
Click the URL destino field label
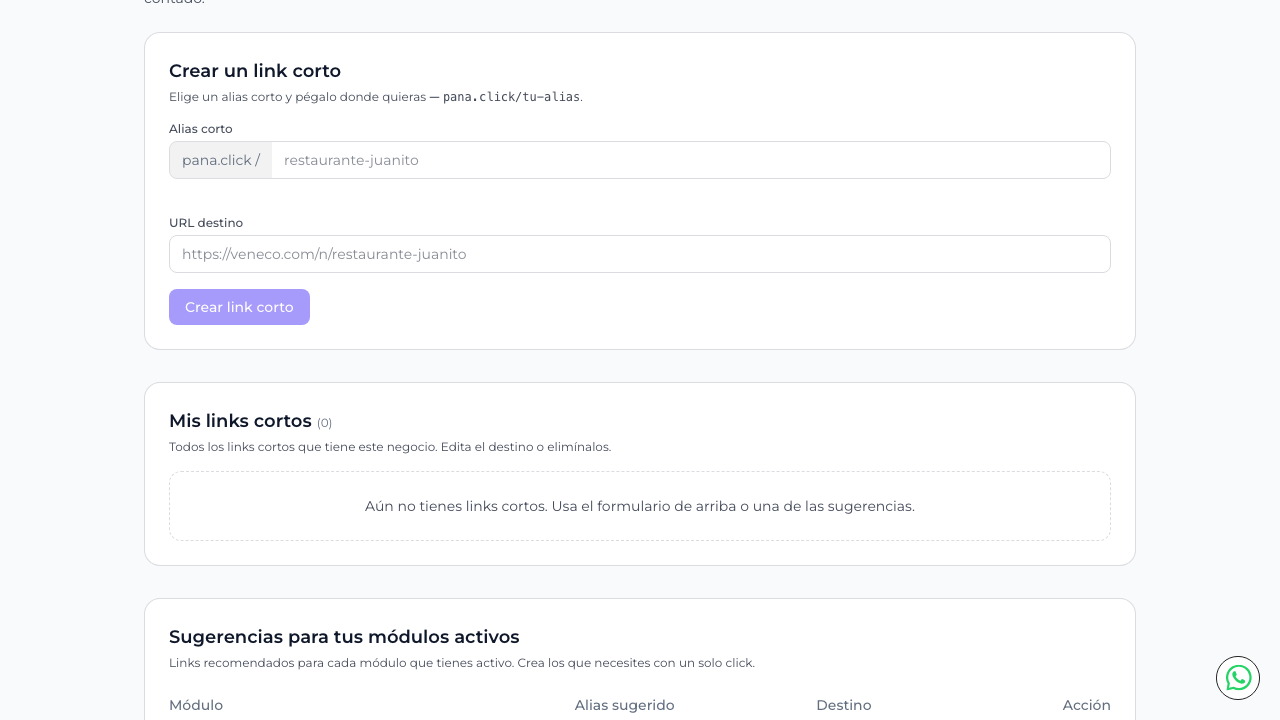pyautogui.click(x=206, y=223)
